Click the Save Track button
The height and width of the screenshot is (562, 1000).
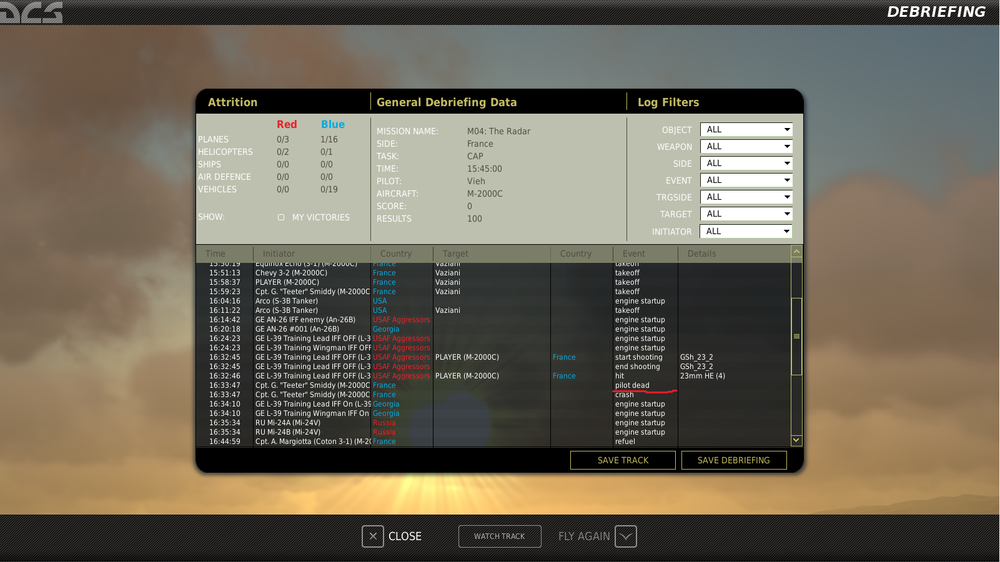[x=622, y=460]
